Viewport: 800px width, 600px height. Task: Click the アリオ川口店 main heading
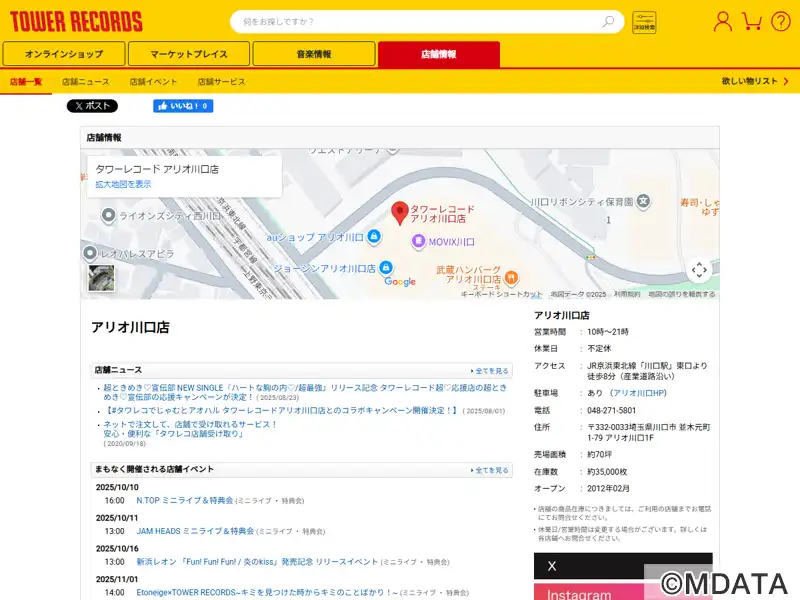(130, 327)
